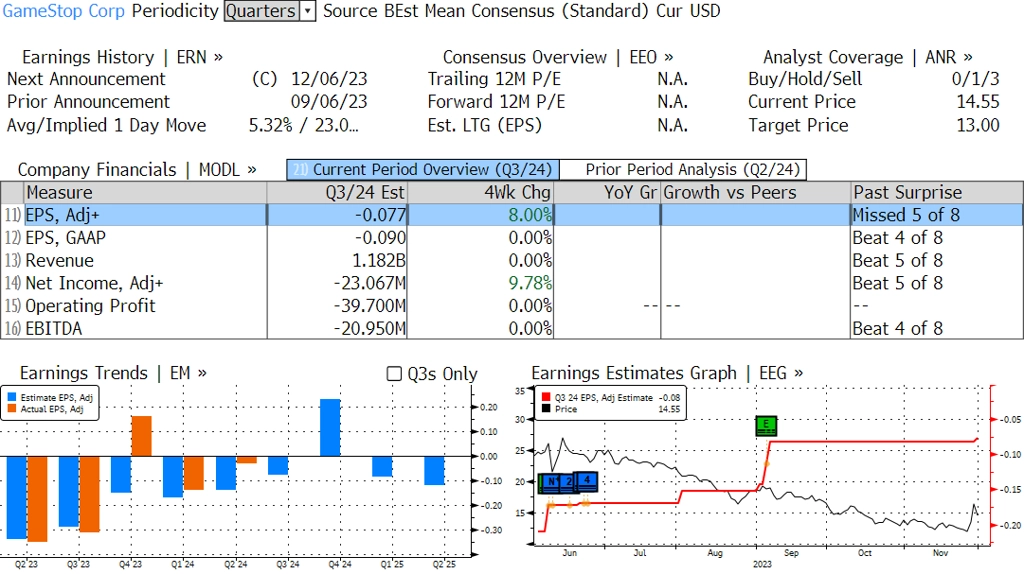
Task: Click the -20.950M EBITDA estimate
Action: pyautogui.click(x=370, y=328)
